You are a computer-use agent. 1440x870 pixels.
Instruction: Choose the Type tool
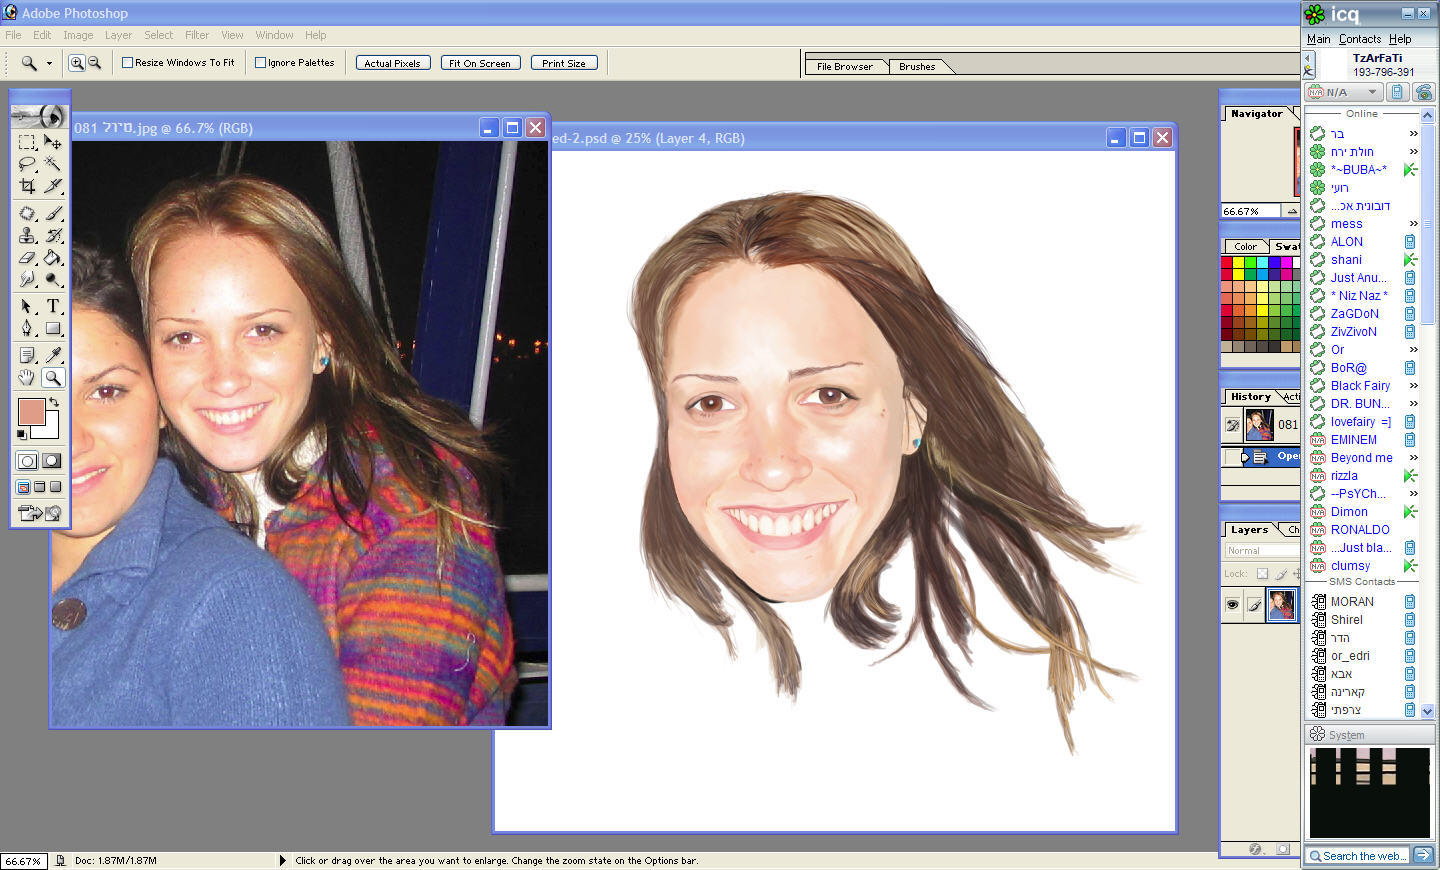pyautogui.click(x=53, y=306)
